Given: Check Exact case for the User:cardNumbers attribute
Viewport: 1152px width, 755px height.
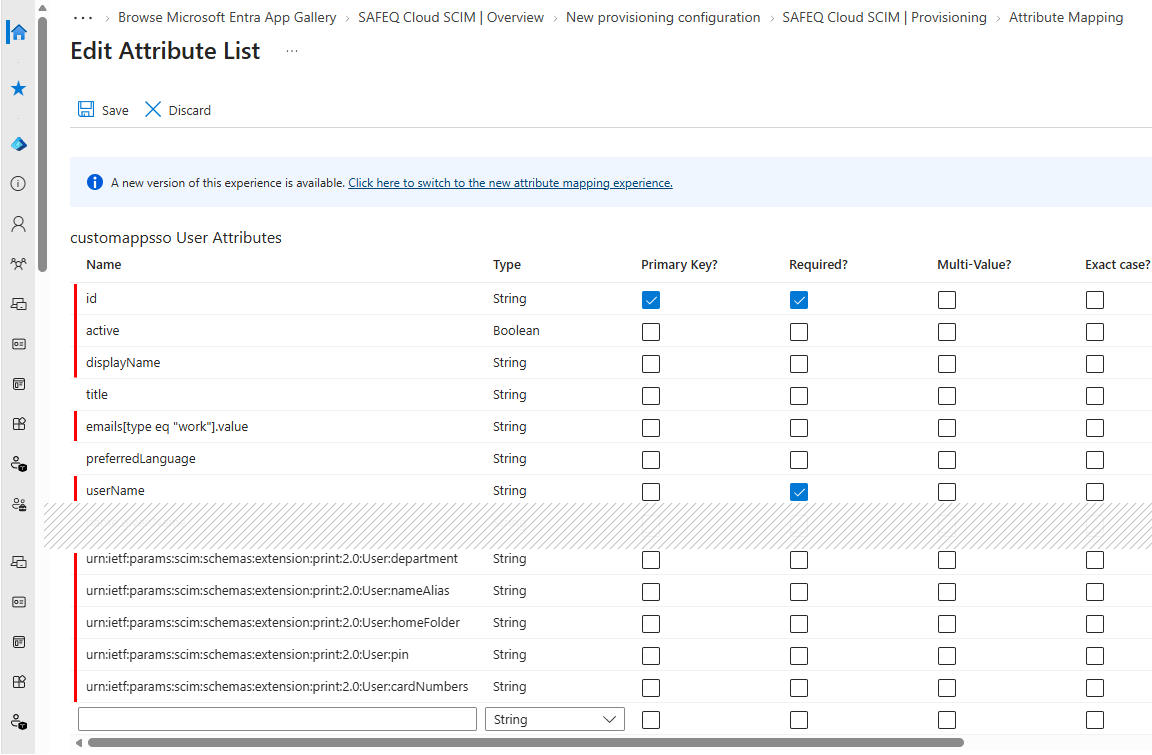Looking at the screenshot, I should pyautogui.click(x=1095, y=687).
